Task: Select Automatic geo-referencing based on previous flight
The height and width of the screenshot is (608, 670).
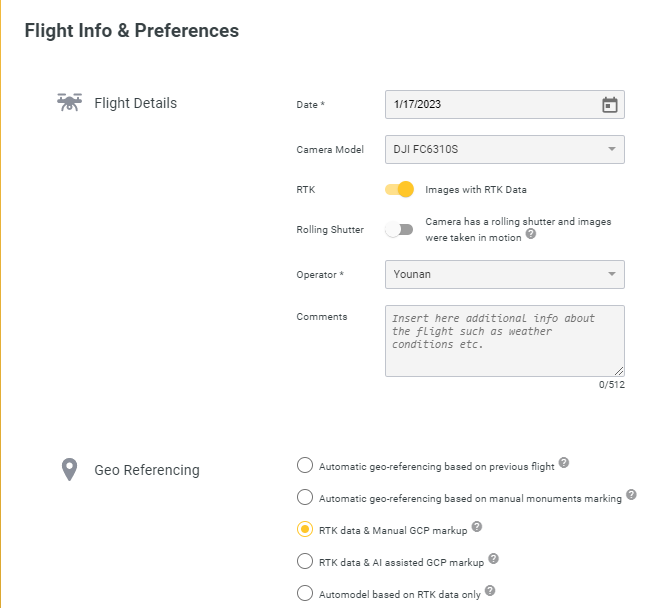Action: pos(305,465)
